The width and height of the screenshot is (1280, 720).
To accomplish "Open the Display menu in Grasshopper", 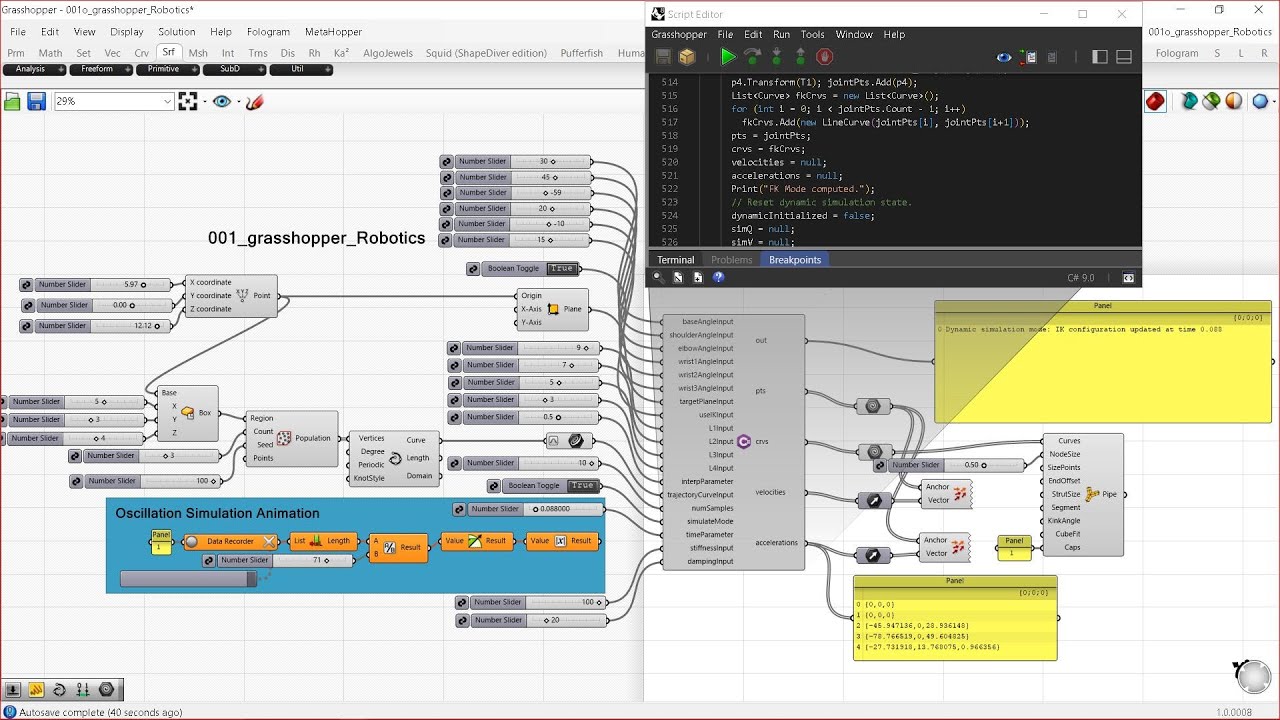I will [127, 32].
